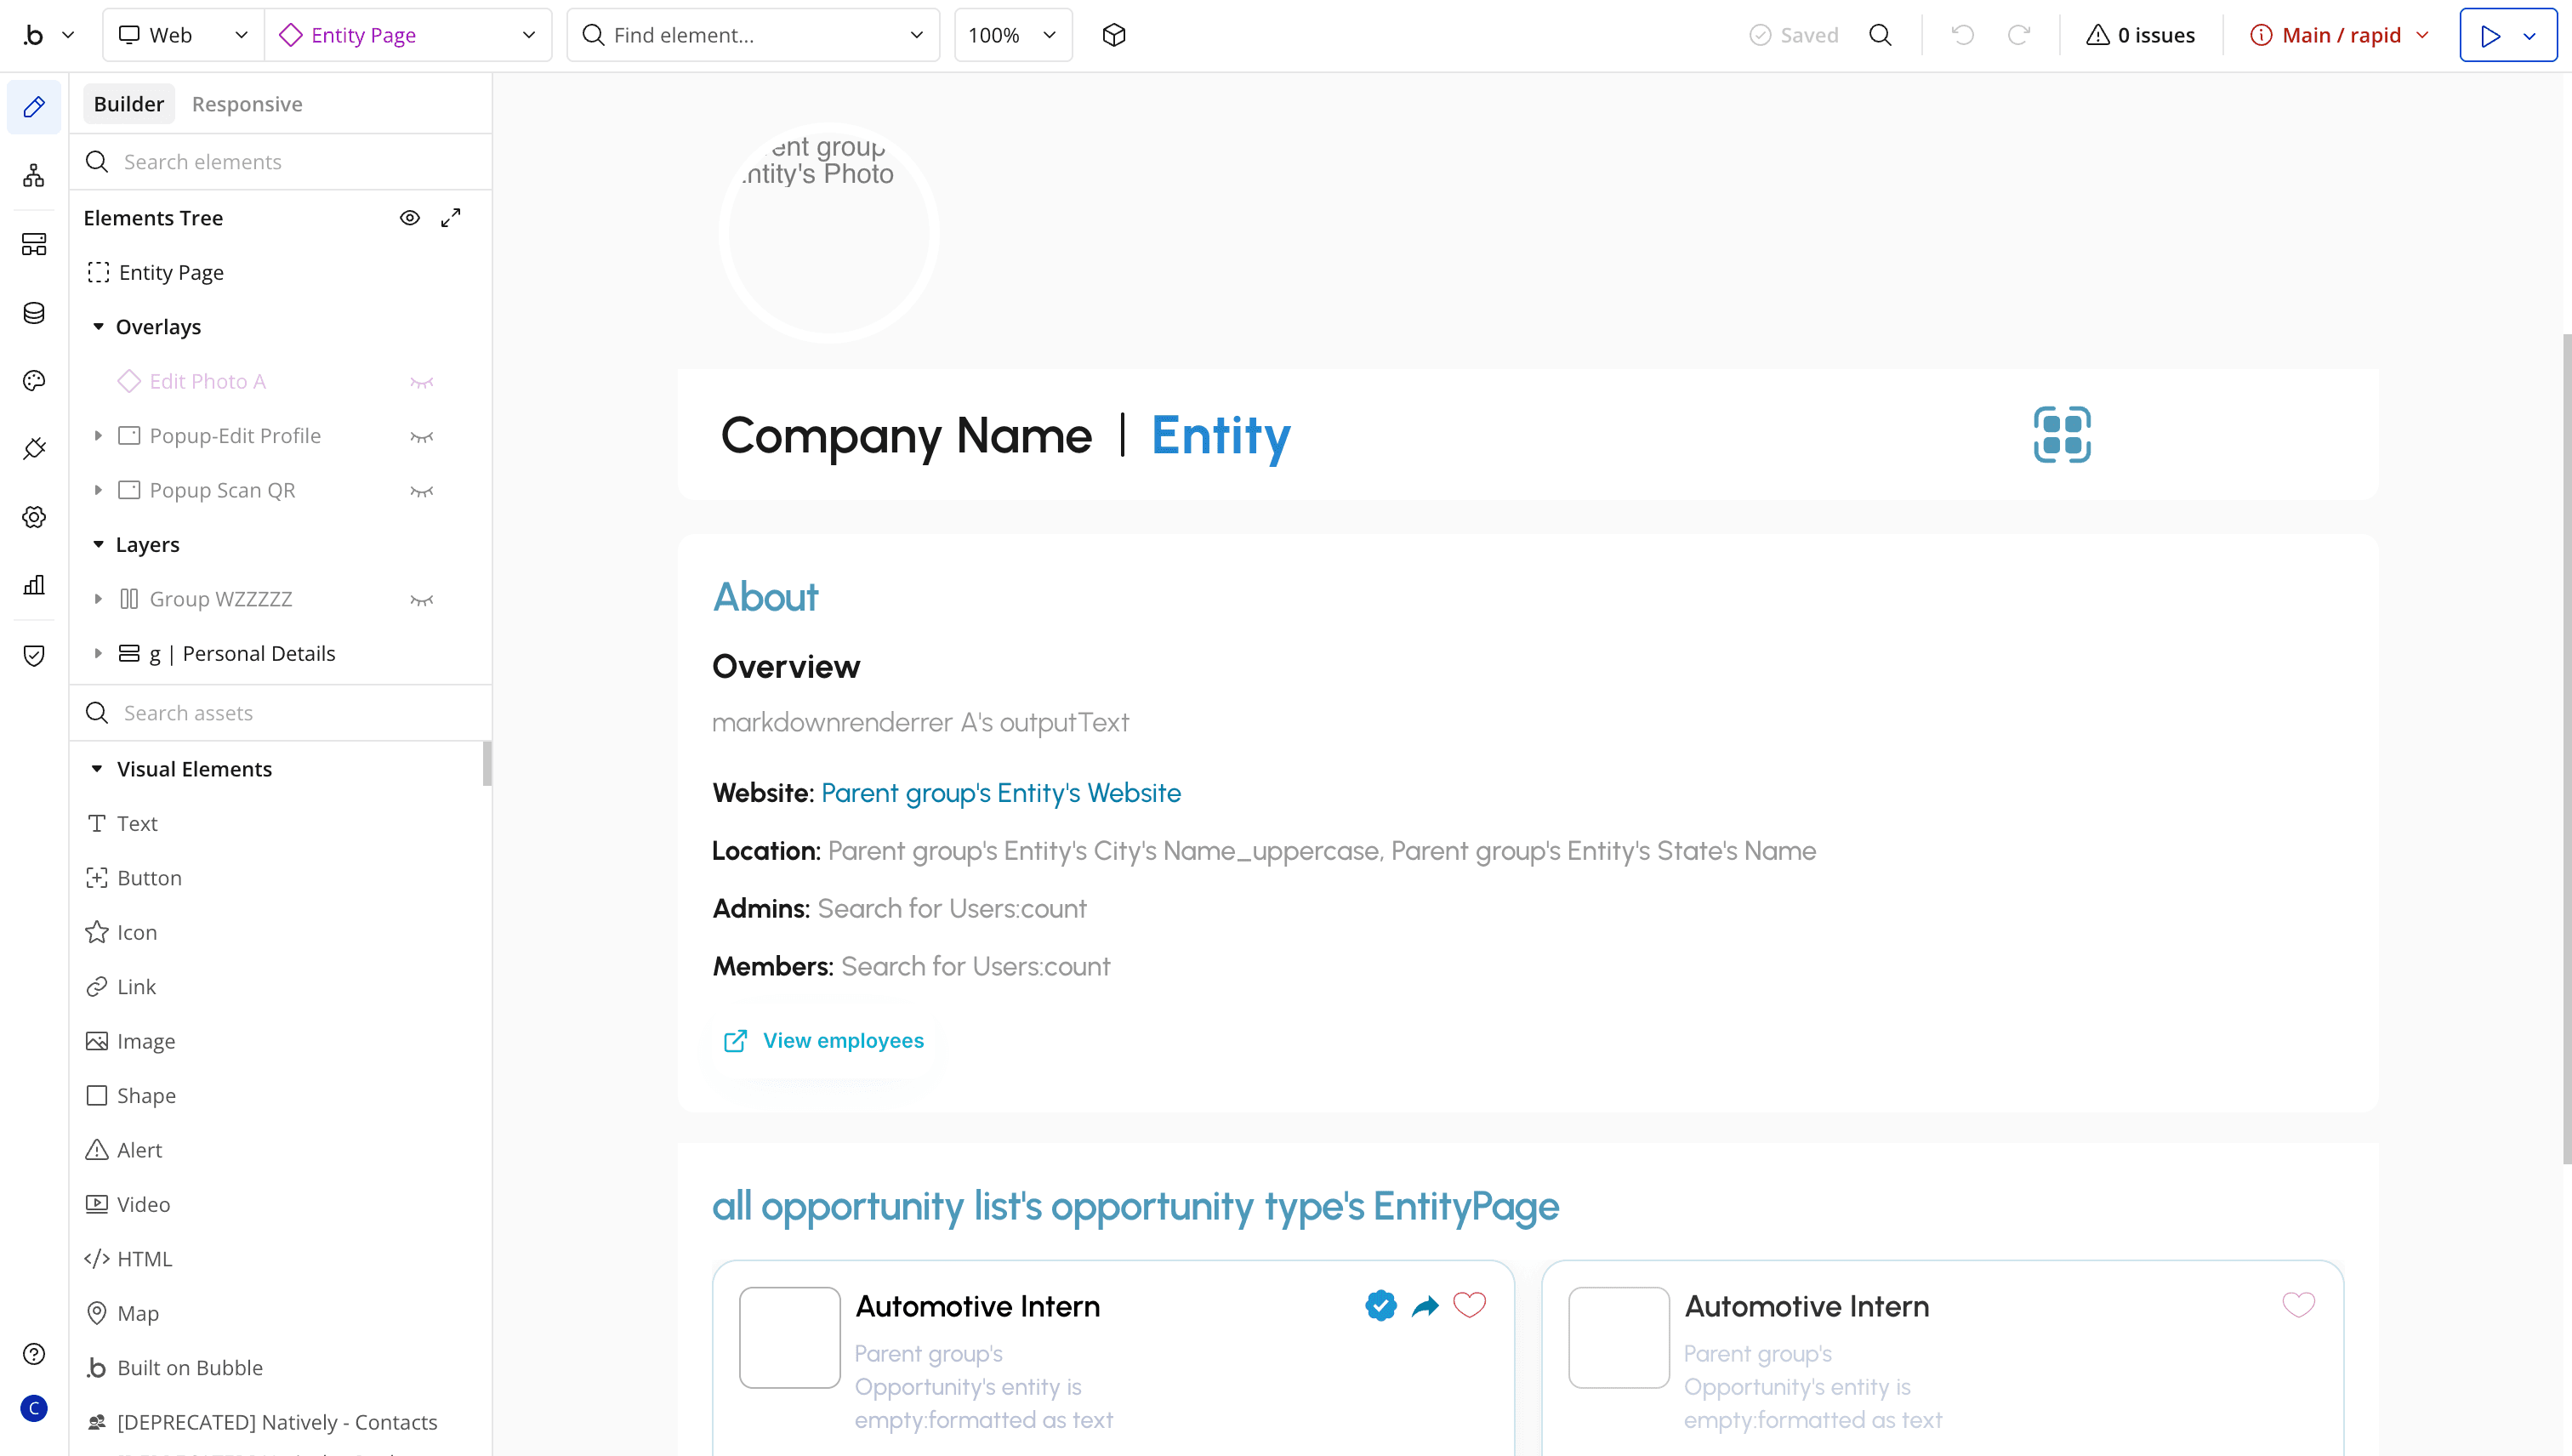Toggle the Elements Tree eye visibility icon

pos(410,217)
